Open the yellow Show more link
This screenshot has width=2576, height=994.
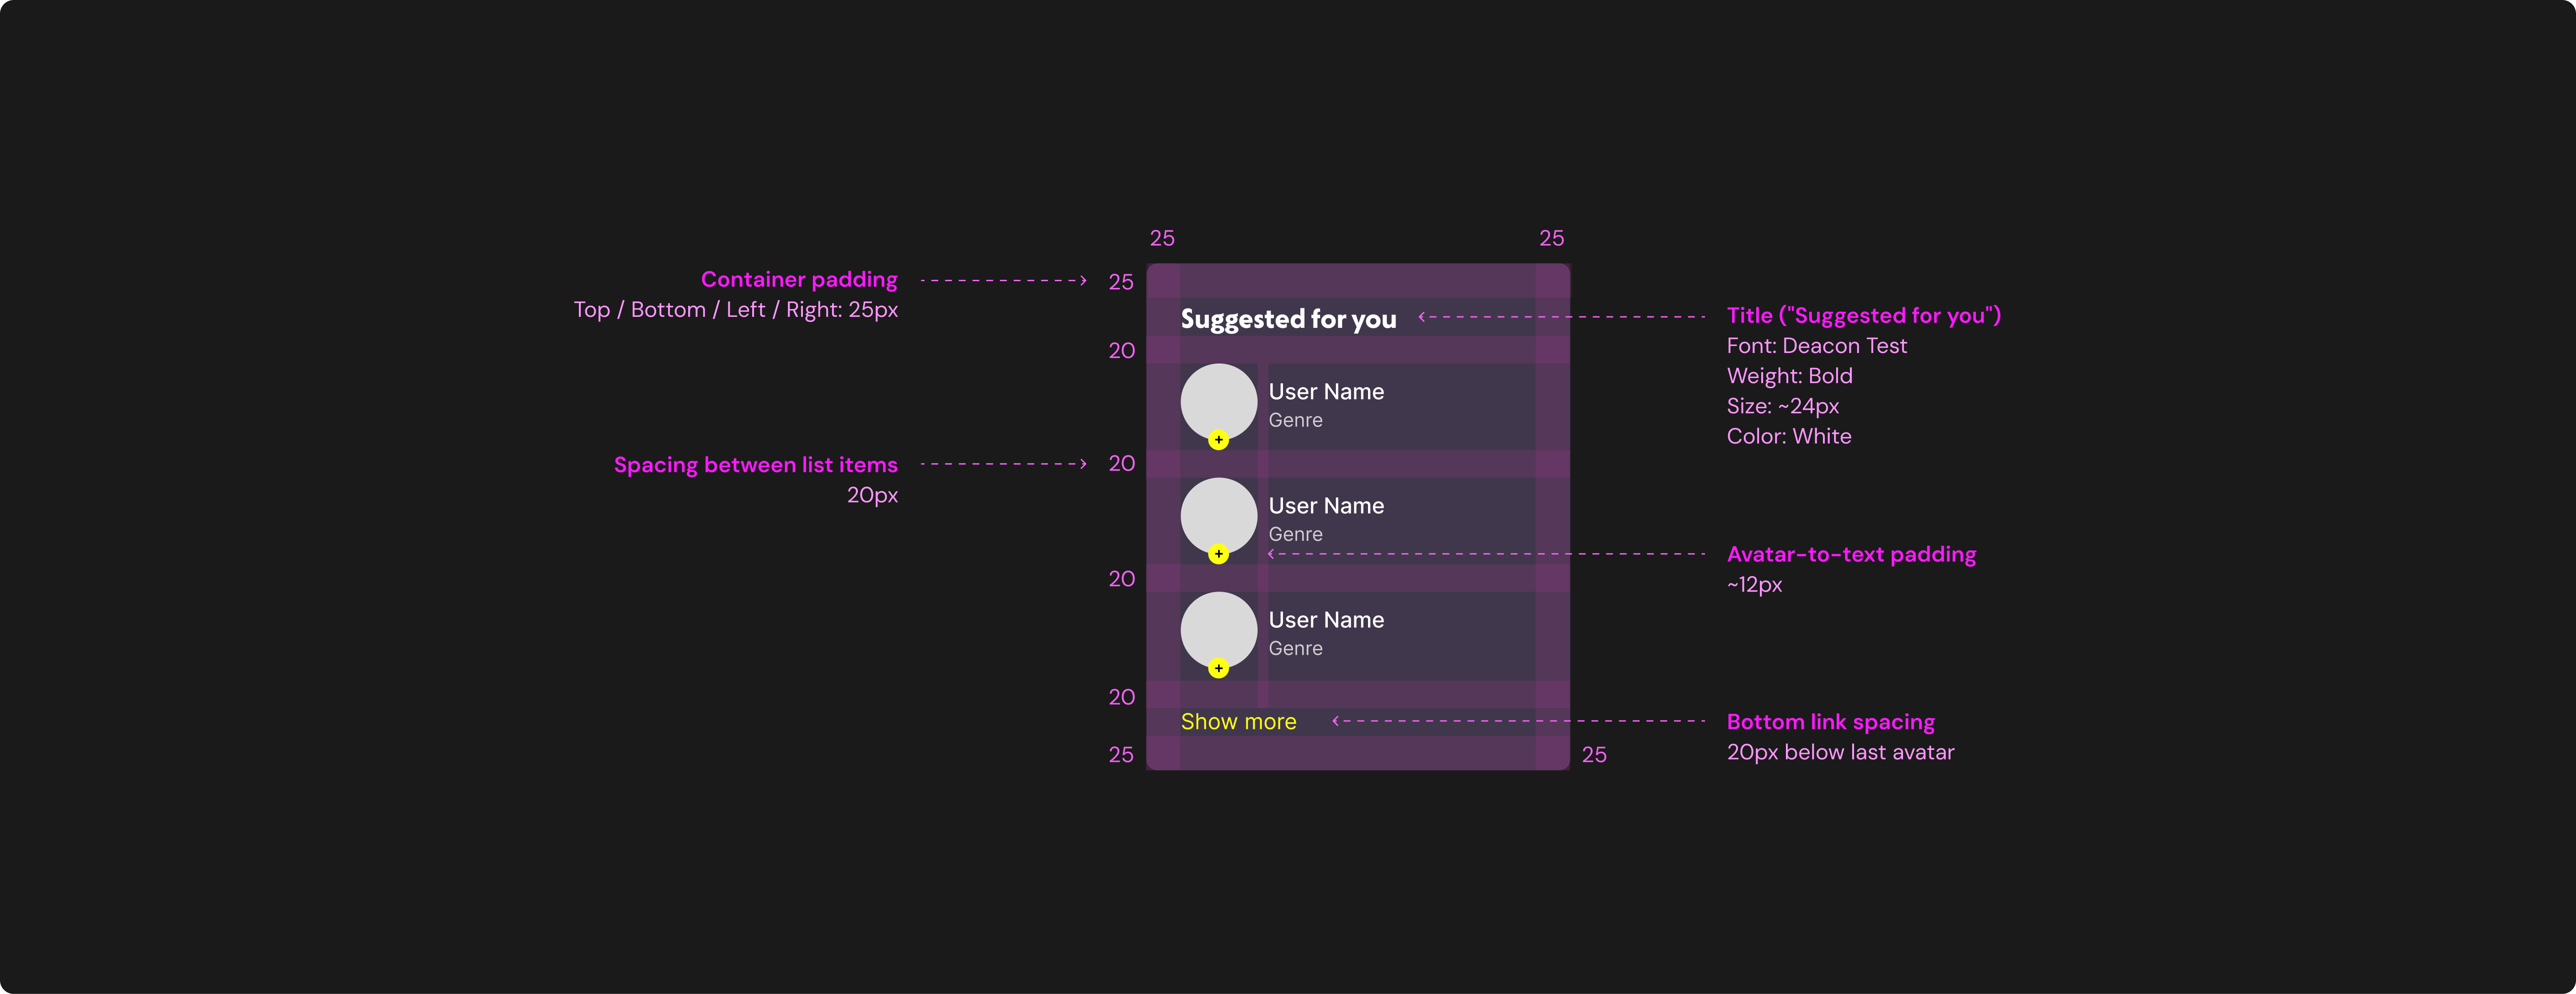pyautogui.click(x=1238, y=722)
